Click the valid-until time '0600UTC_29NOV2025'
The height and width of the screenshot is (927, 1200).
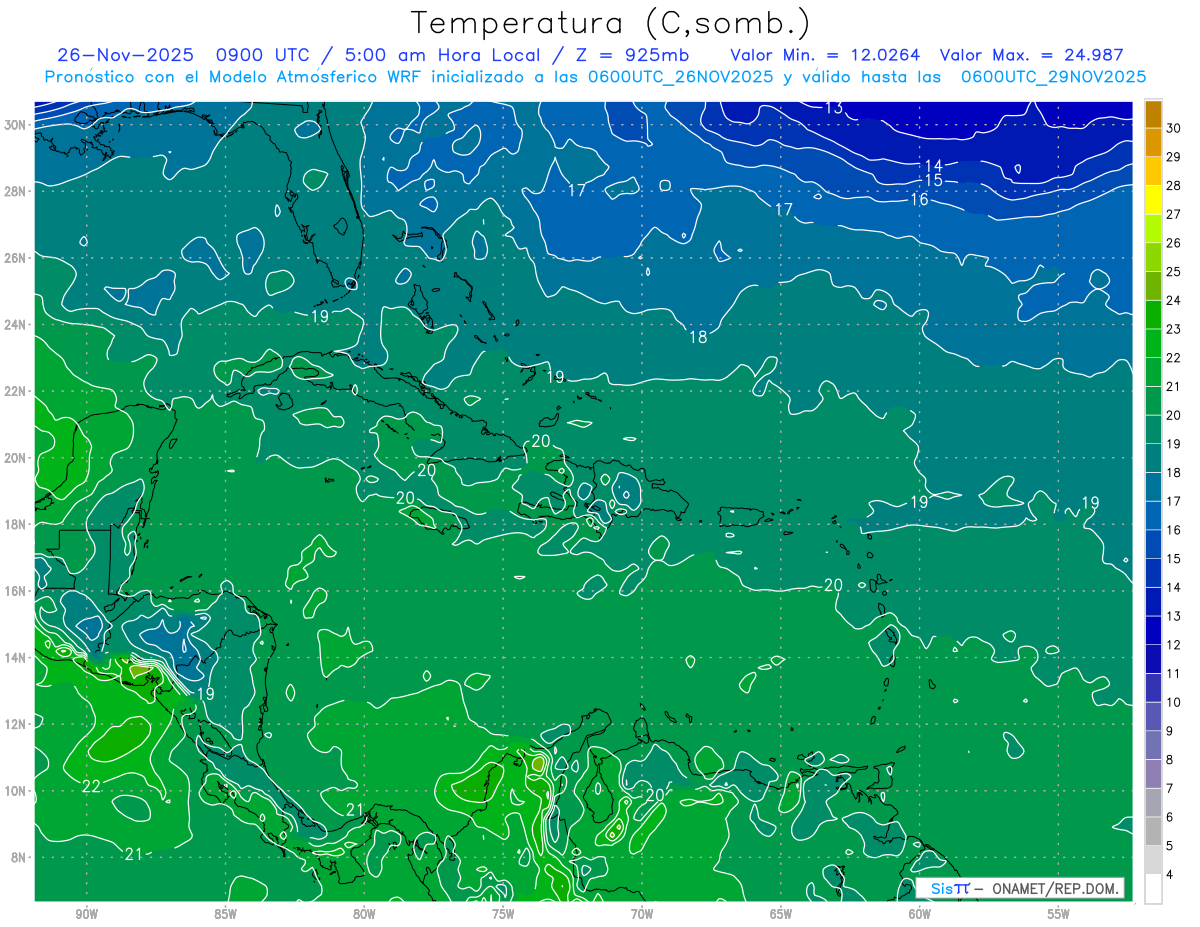pyautogui.click(x=1053, y=76)
